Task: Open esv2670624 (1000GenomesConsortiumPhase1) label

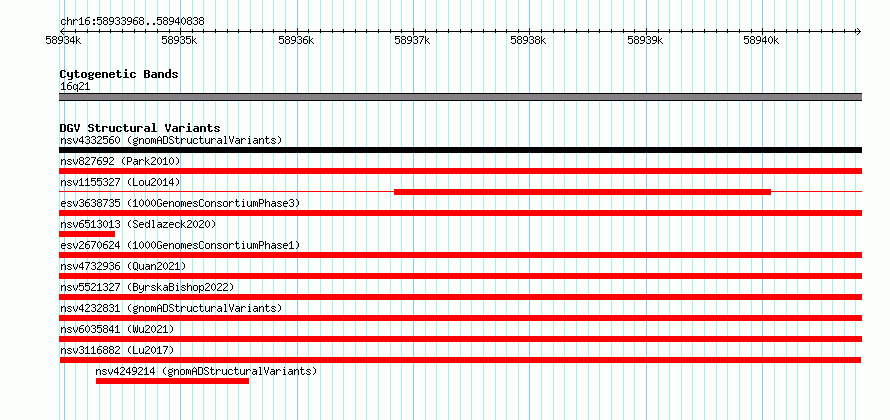Action: pos(180,245)
